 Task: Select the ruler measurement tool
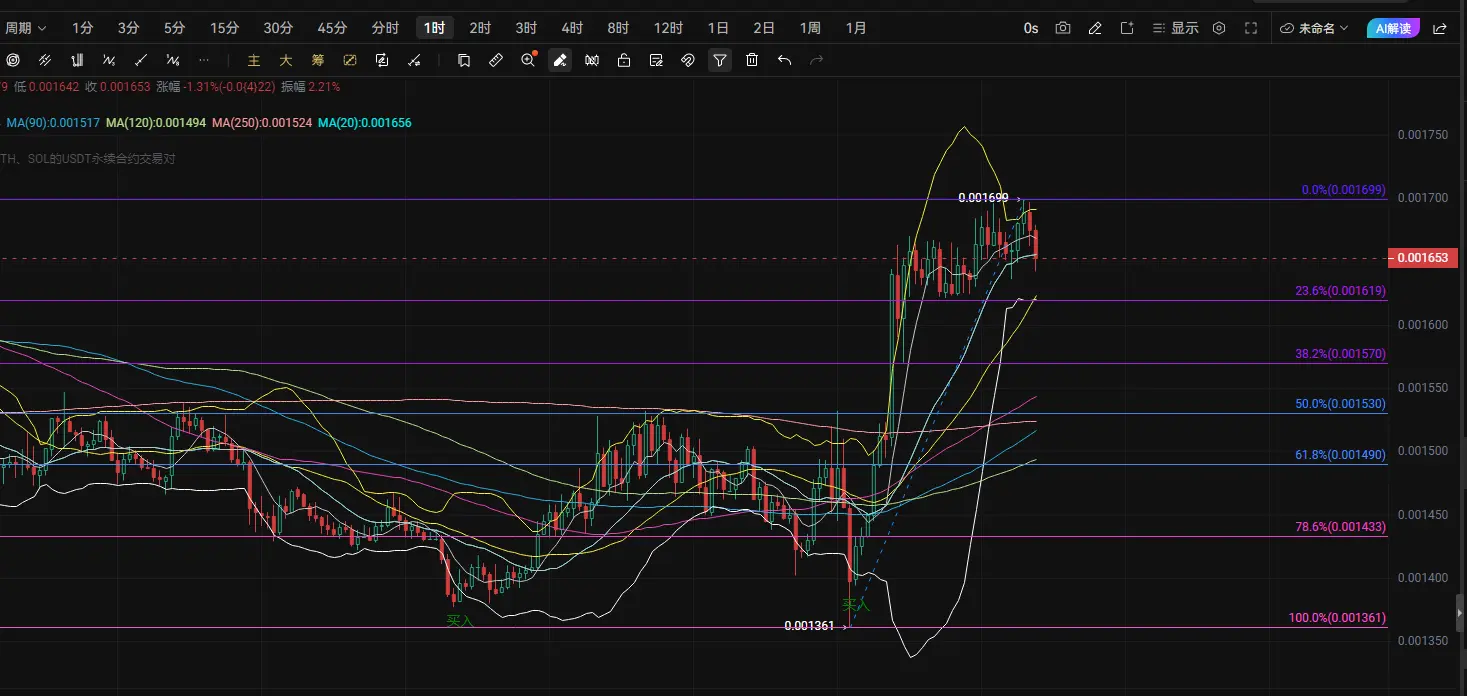coord(496,60)
